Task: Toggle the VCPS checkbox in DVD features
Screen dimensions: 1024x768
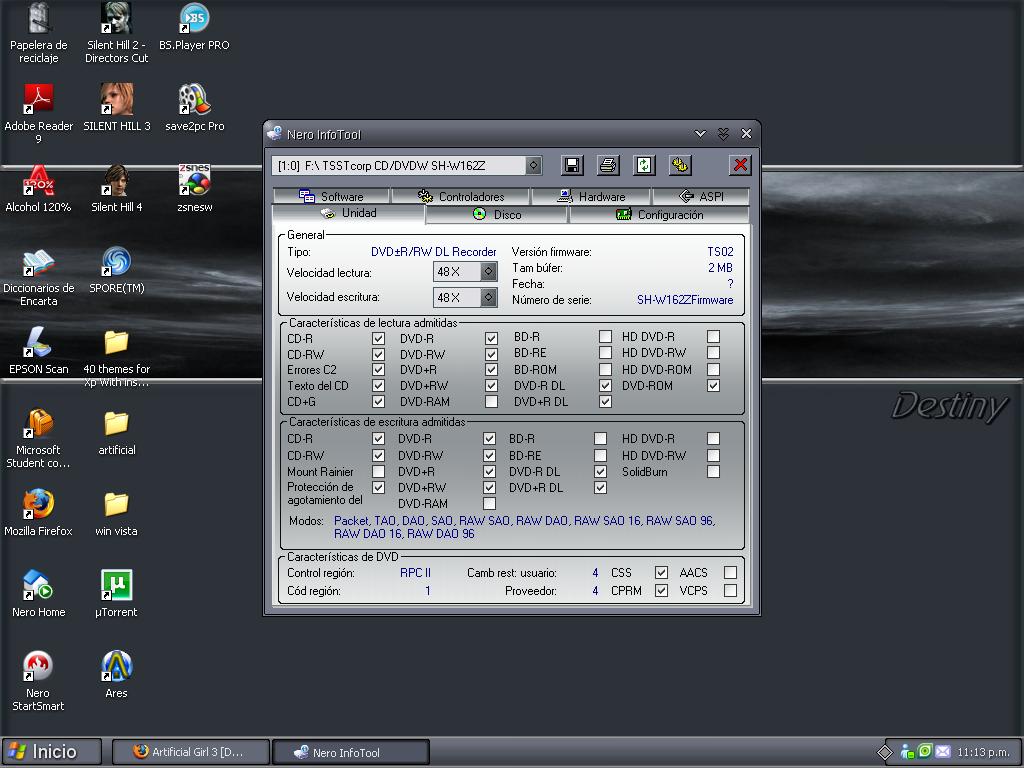Action: click(x=730, y=590)
